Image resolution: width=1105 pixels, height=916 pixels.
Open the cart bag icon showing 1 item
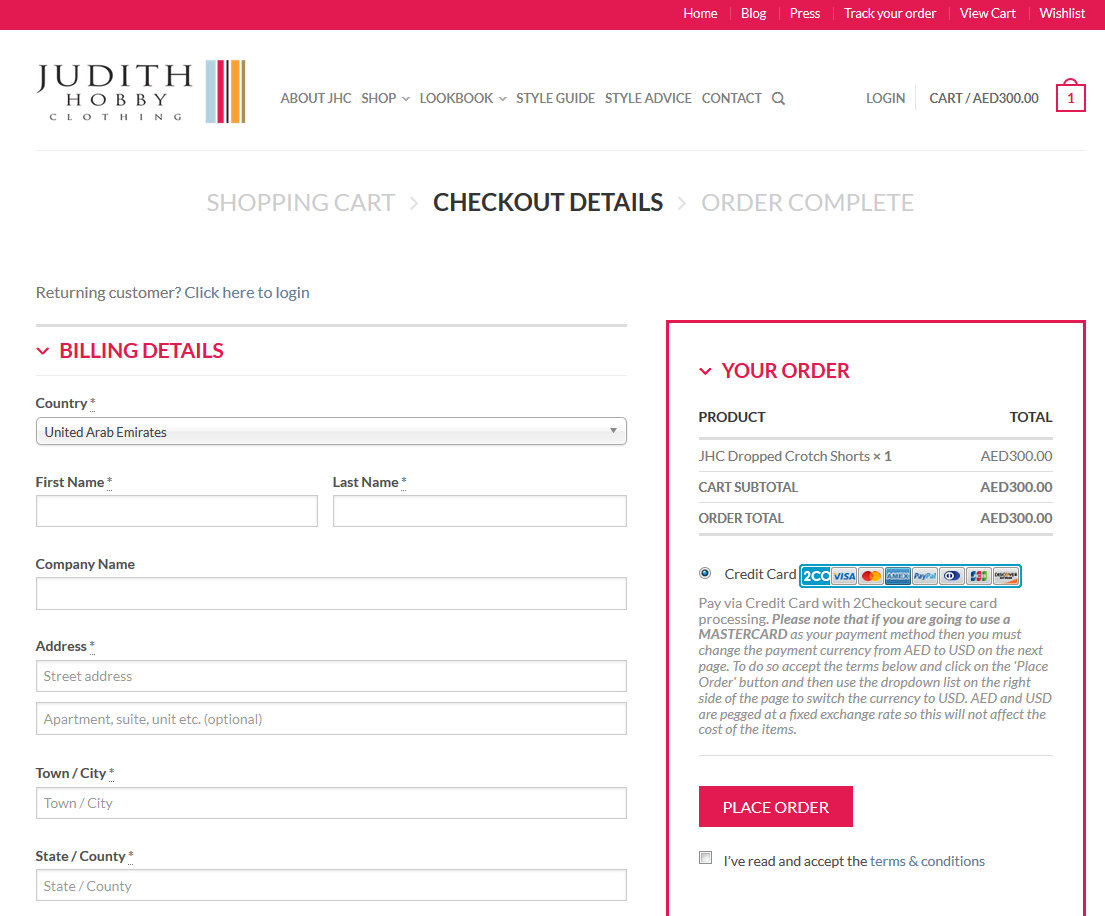coord(1070,98)
